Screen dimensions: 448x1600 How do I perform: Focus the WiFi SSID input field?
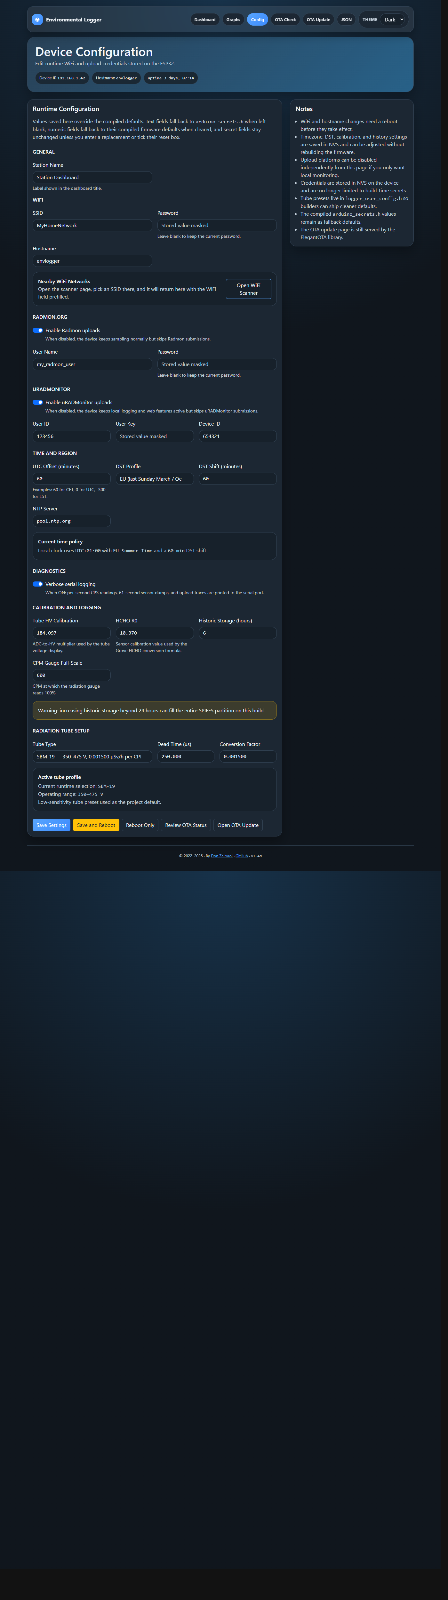[x=92, y=226]
